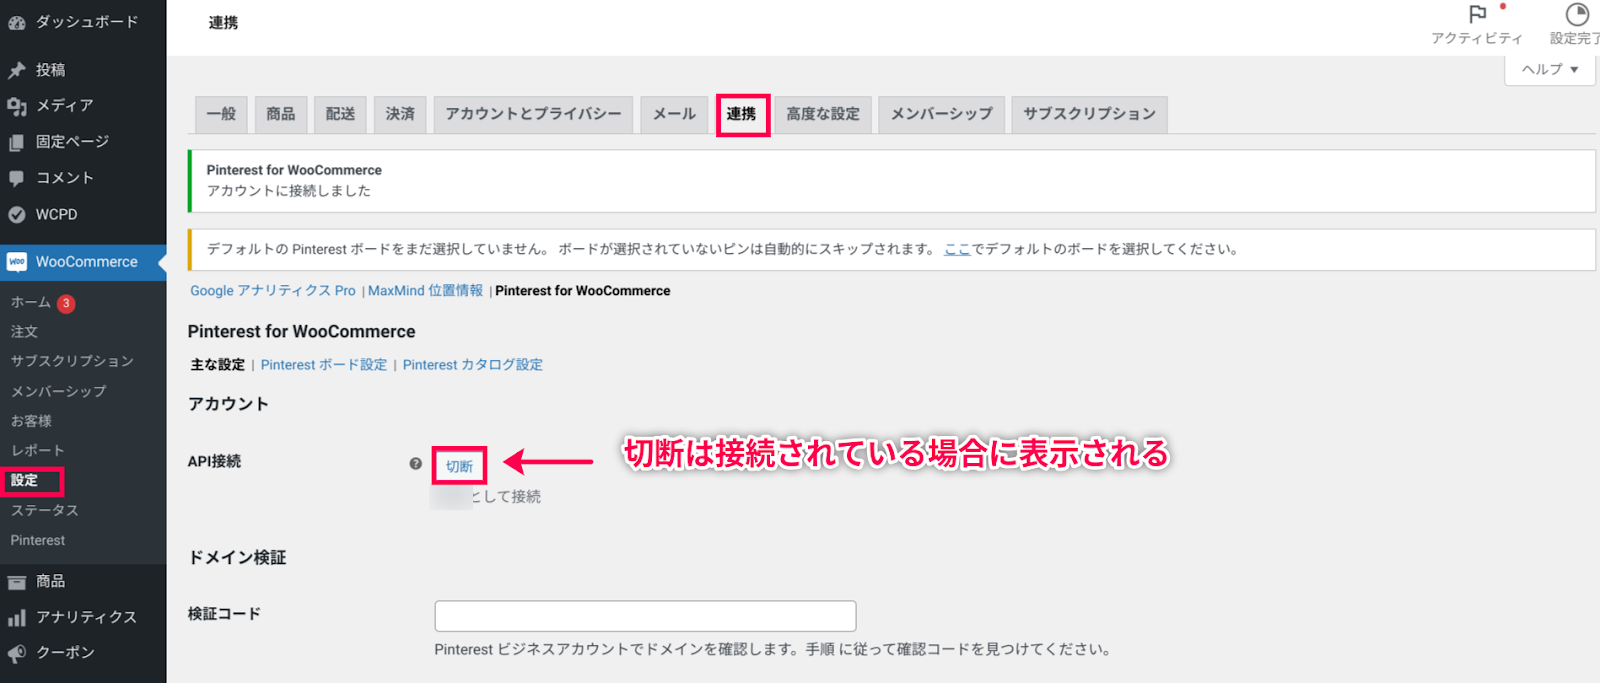Go to メンバーシップ sidebar submenu
Viewport: 1600px width, 683px height.
pos(58,391)
